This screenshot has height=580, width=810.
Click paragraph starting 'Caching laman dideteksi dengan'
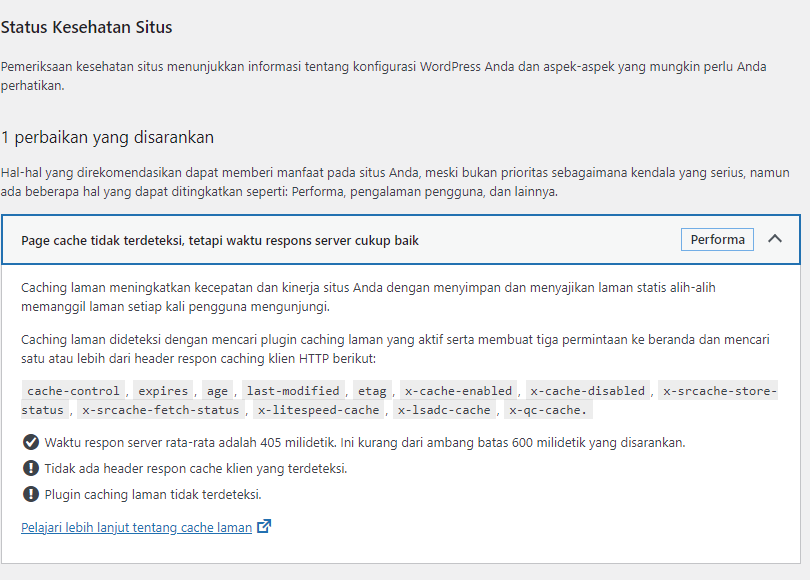[x=395, y=349]
